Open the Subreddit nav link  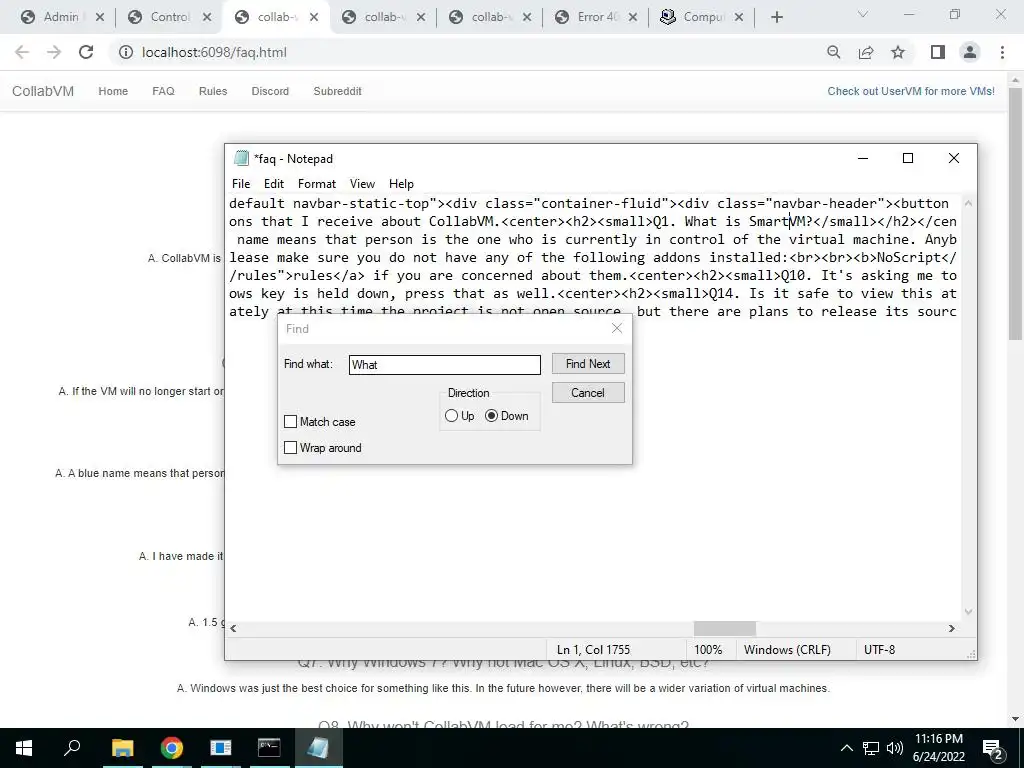coord(338,91)
